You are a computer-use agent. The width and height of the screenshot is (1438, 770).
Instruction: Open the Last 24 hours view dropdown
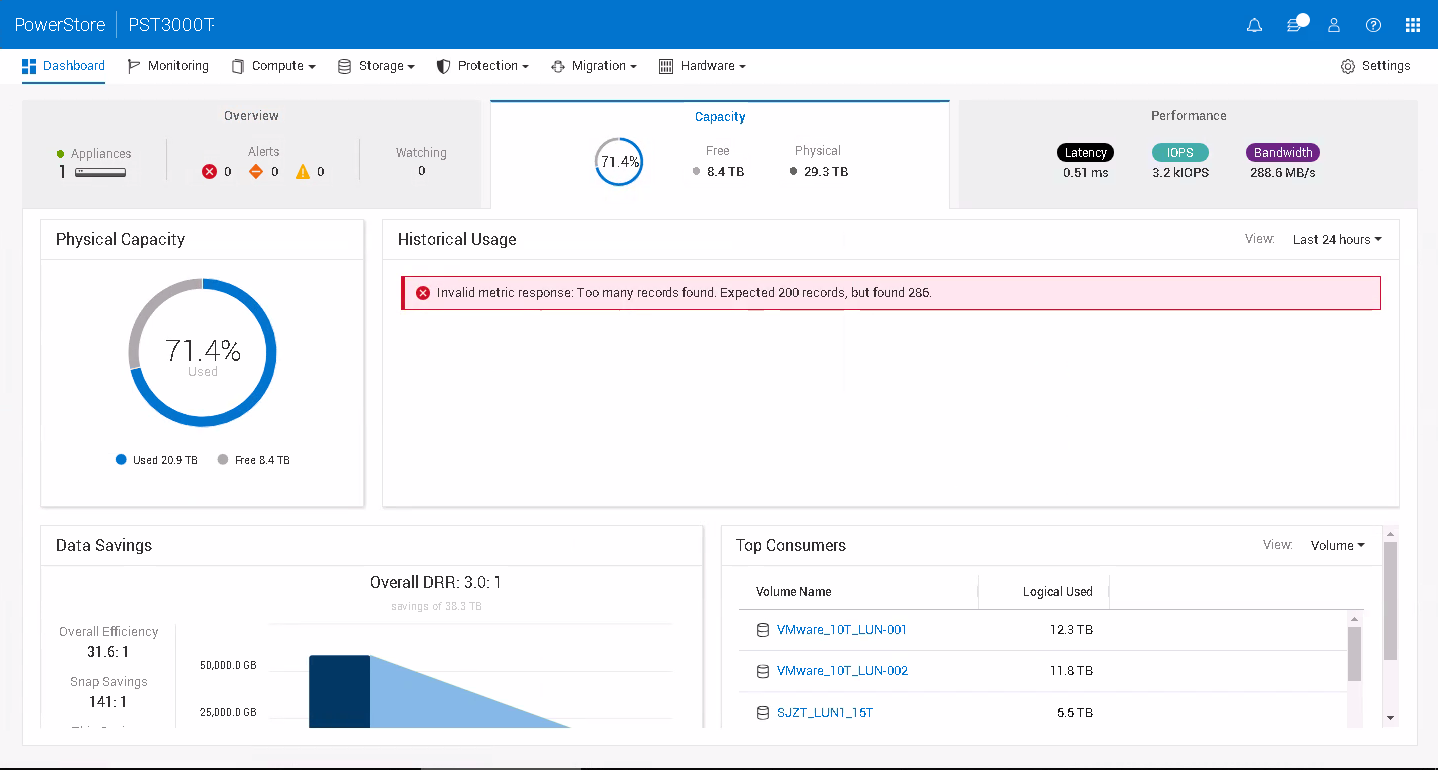coord(1336,240)
